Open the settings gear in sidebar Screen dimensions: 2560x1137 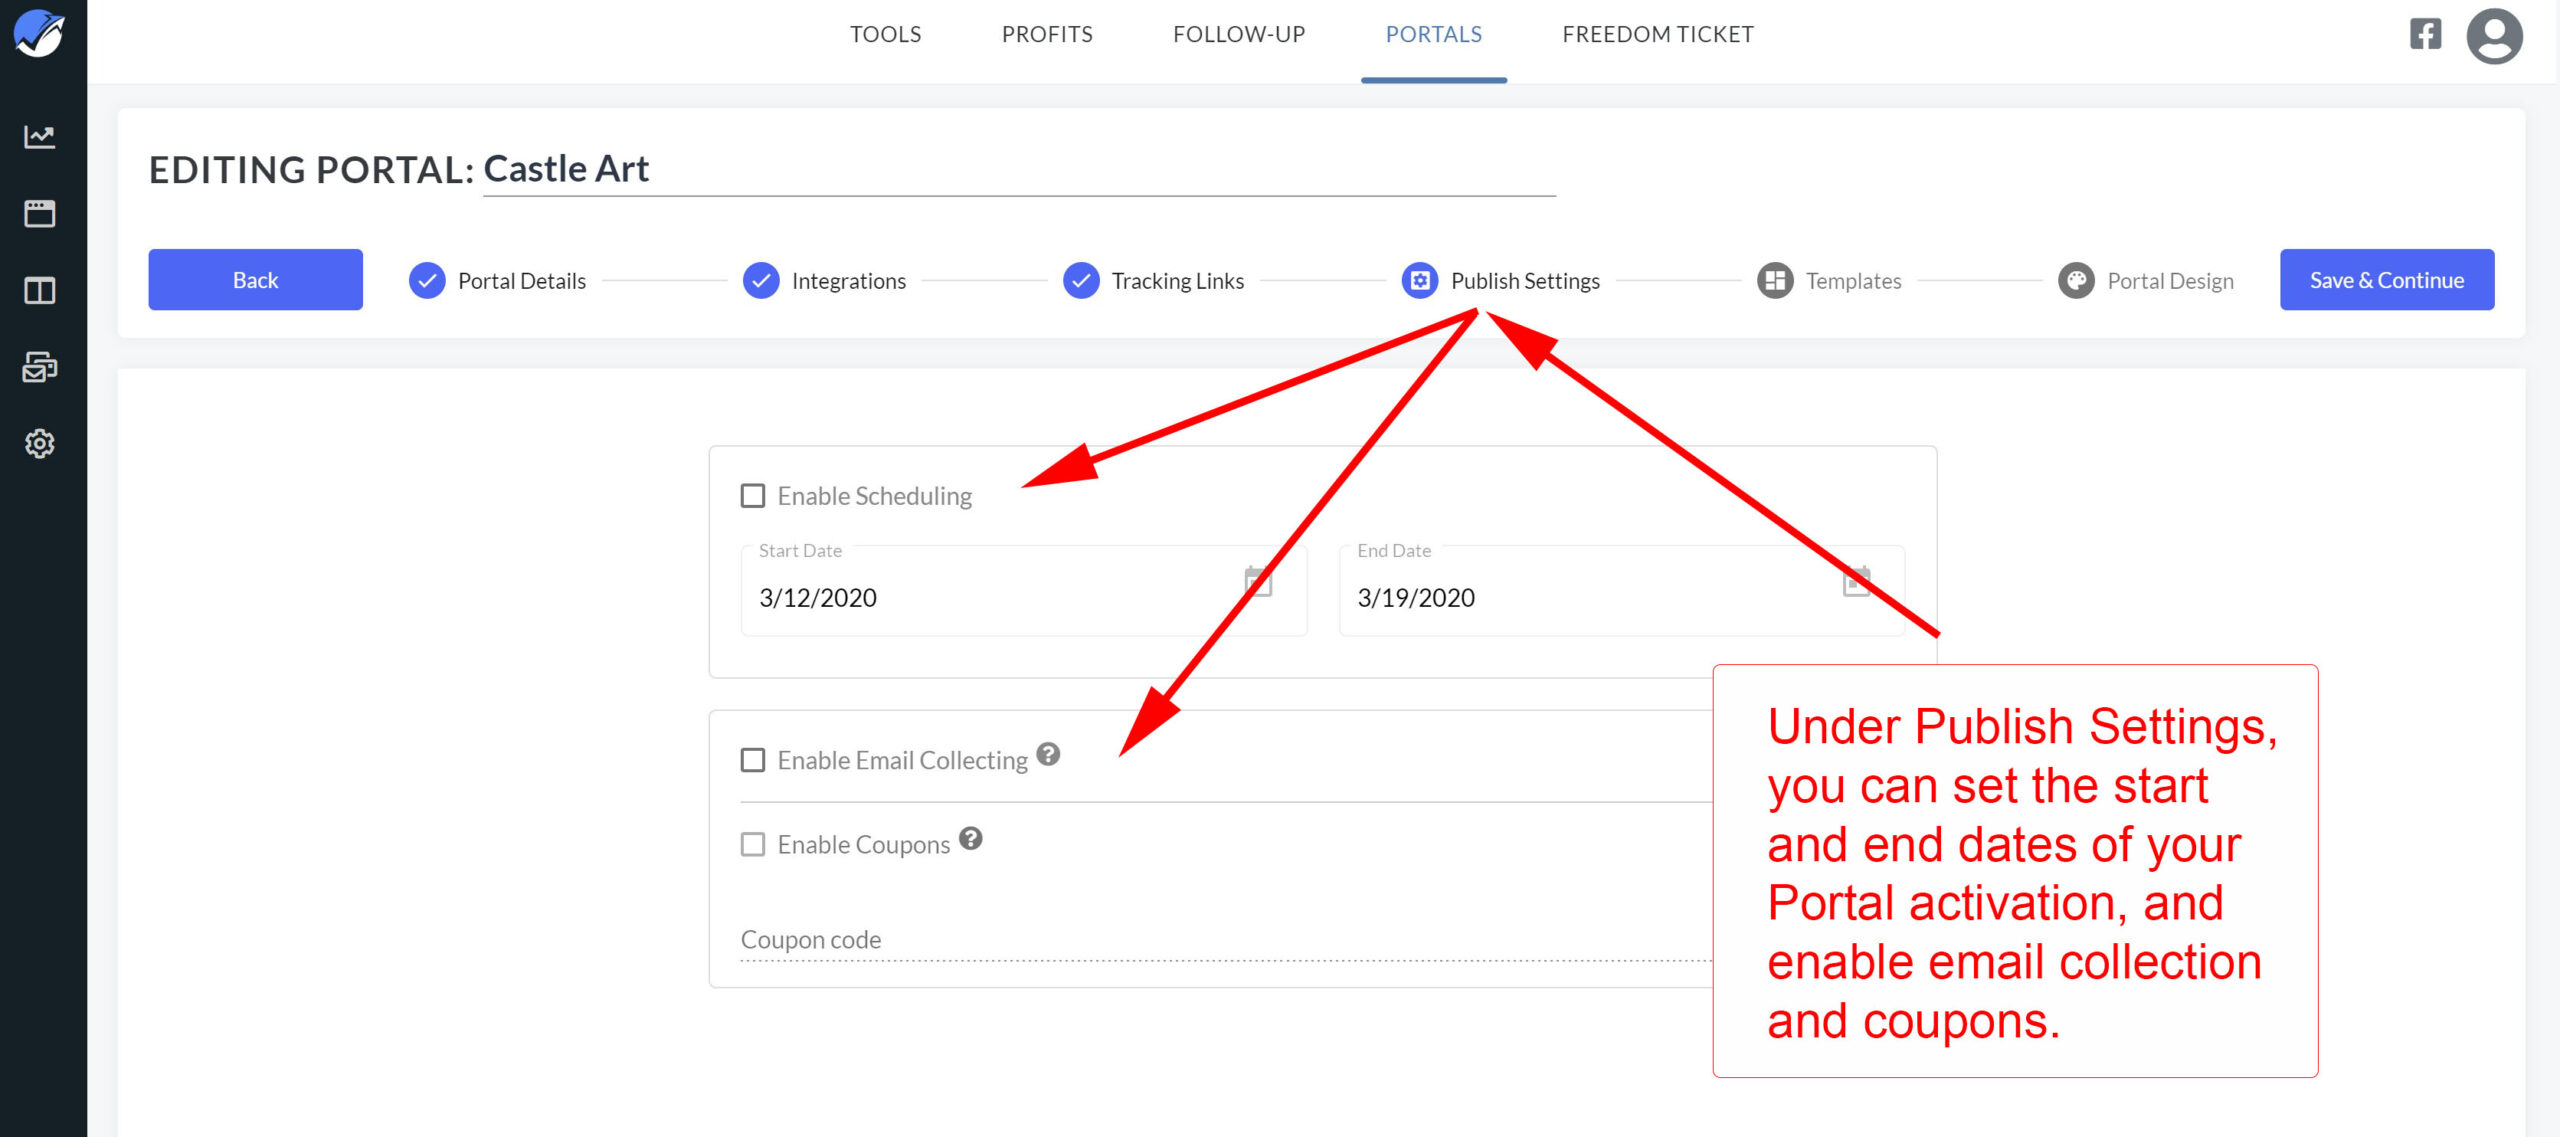coord(39,443)
